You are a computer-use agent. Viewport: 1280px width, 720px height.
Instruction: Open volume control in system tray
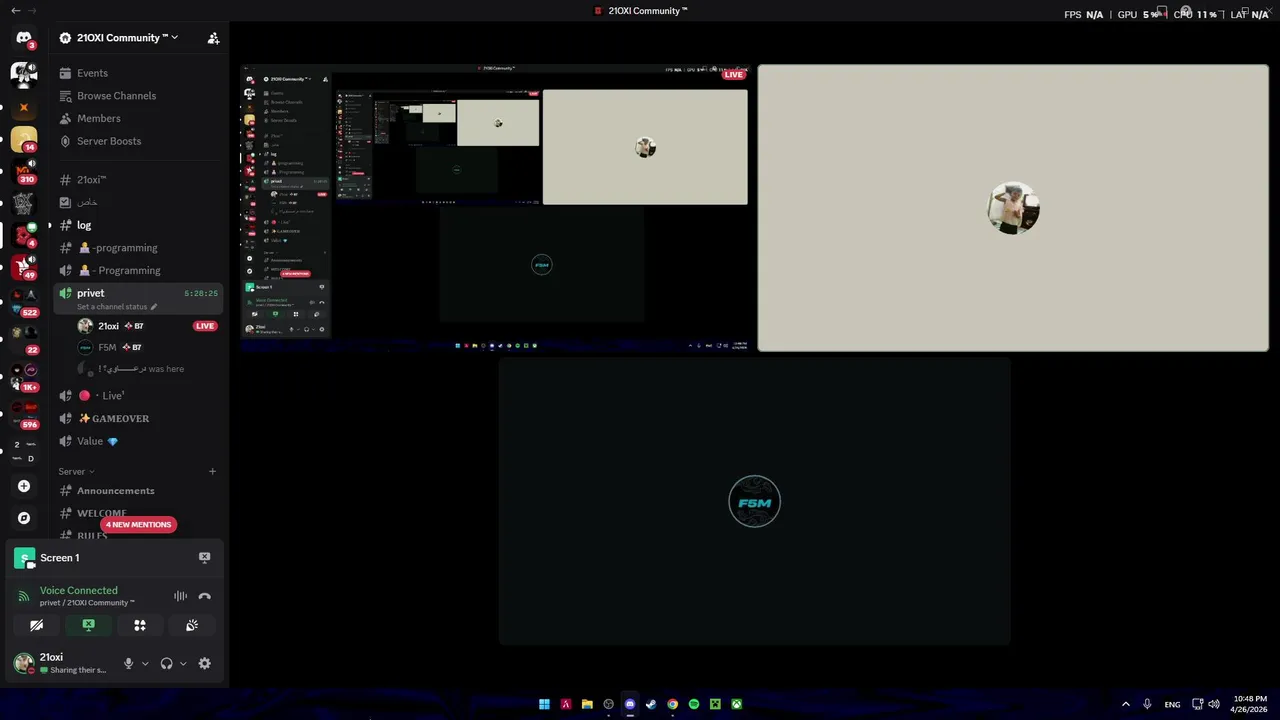click(1214, 704)
